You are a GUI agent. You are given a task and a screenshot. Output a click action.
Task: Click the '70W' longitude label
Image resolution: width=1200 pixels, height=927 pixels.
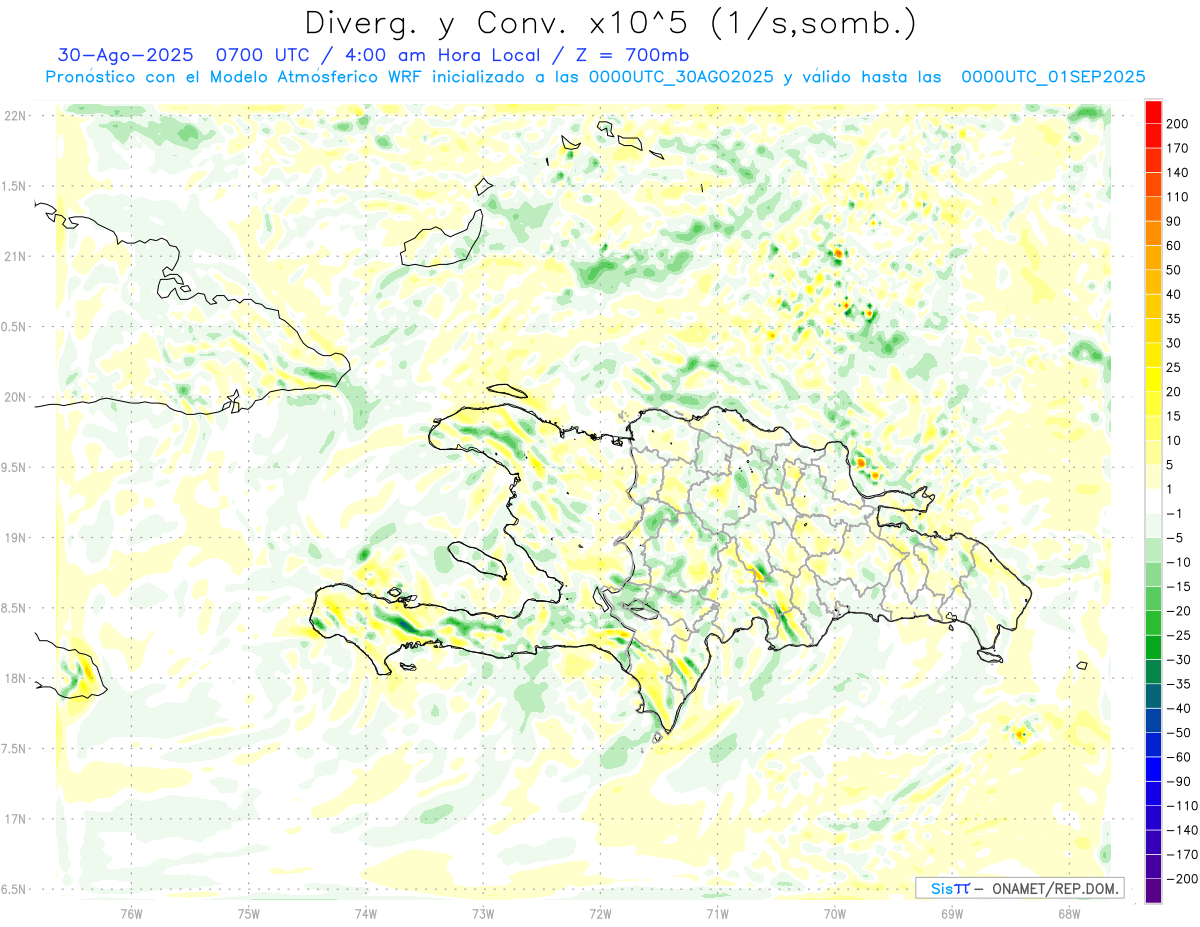(x=834, y=912)
